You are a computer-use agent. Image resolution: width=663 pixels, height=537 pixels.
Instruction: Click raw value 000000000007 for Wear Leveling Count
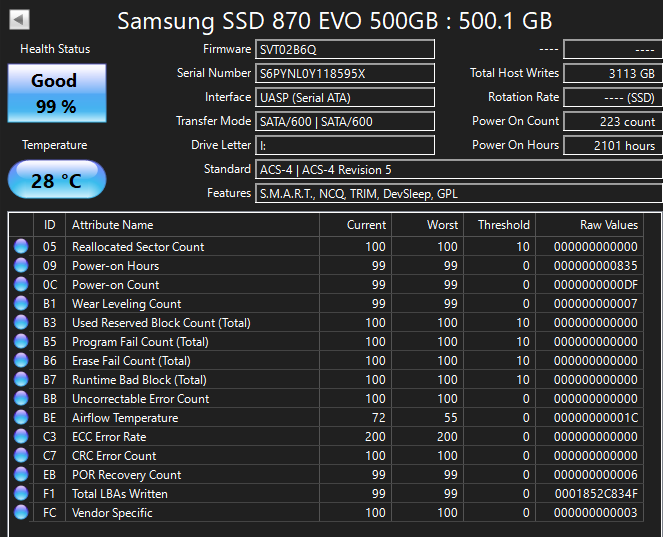(595, 304)
